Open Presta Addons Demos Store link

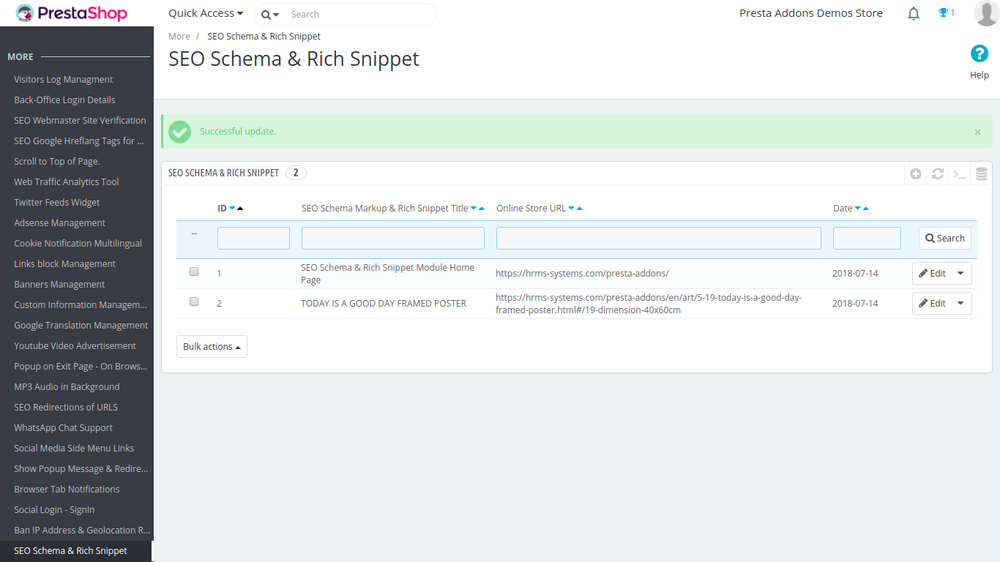tap(811, 13)
